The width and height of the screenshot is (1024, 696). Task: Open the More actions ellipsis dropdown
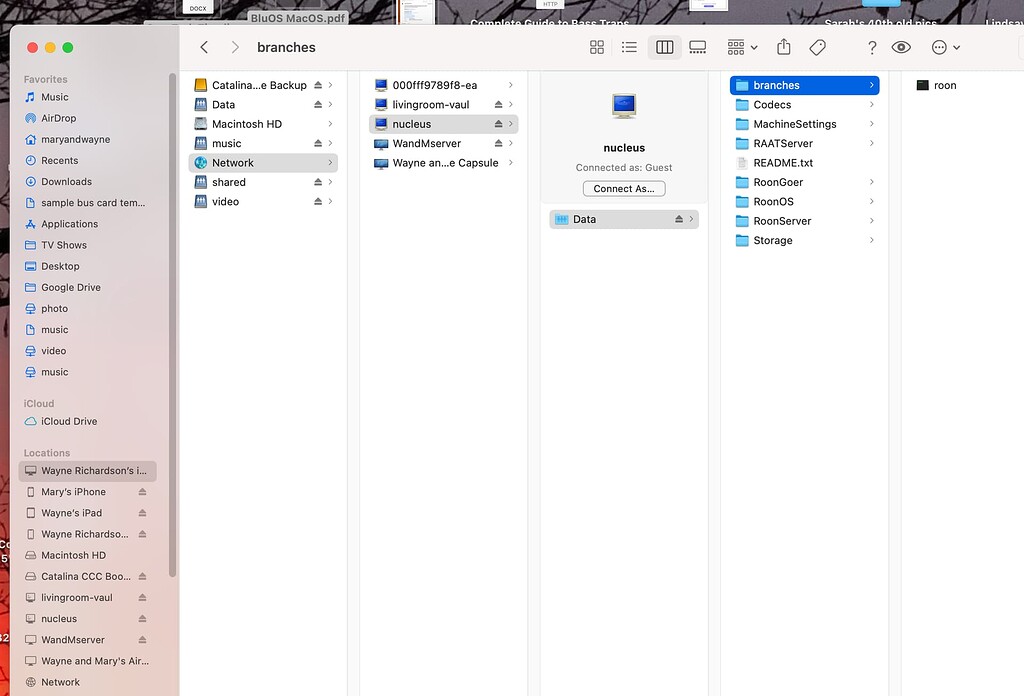[945, 47]
